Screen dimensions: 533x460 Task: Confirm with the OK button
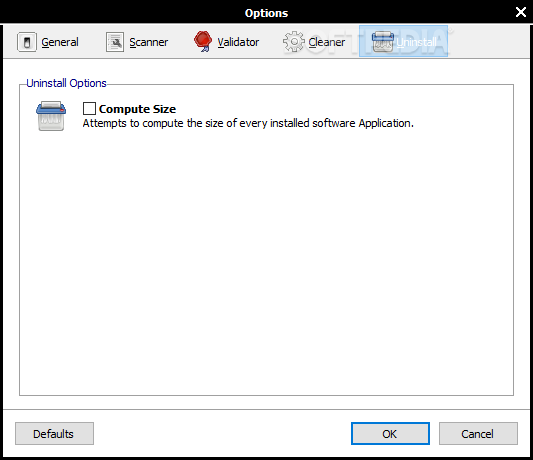[x=390, y=433]
